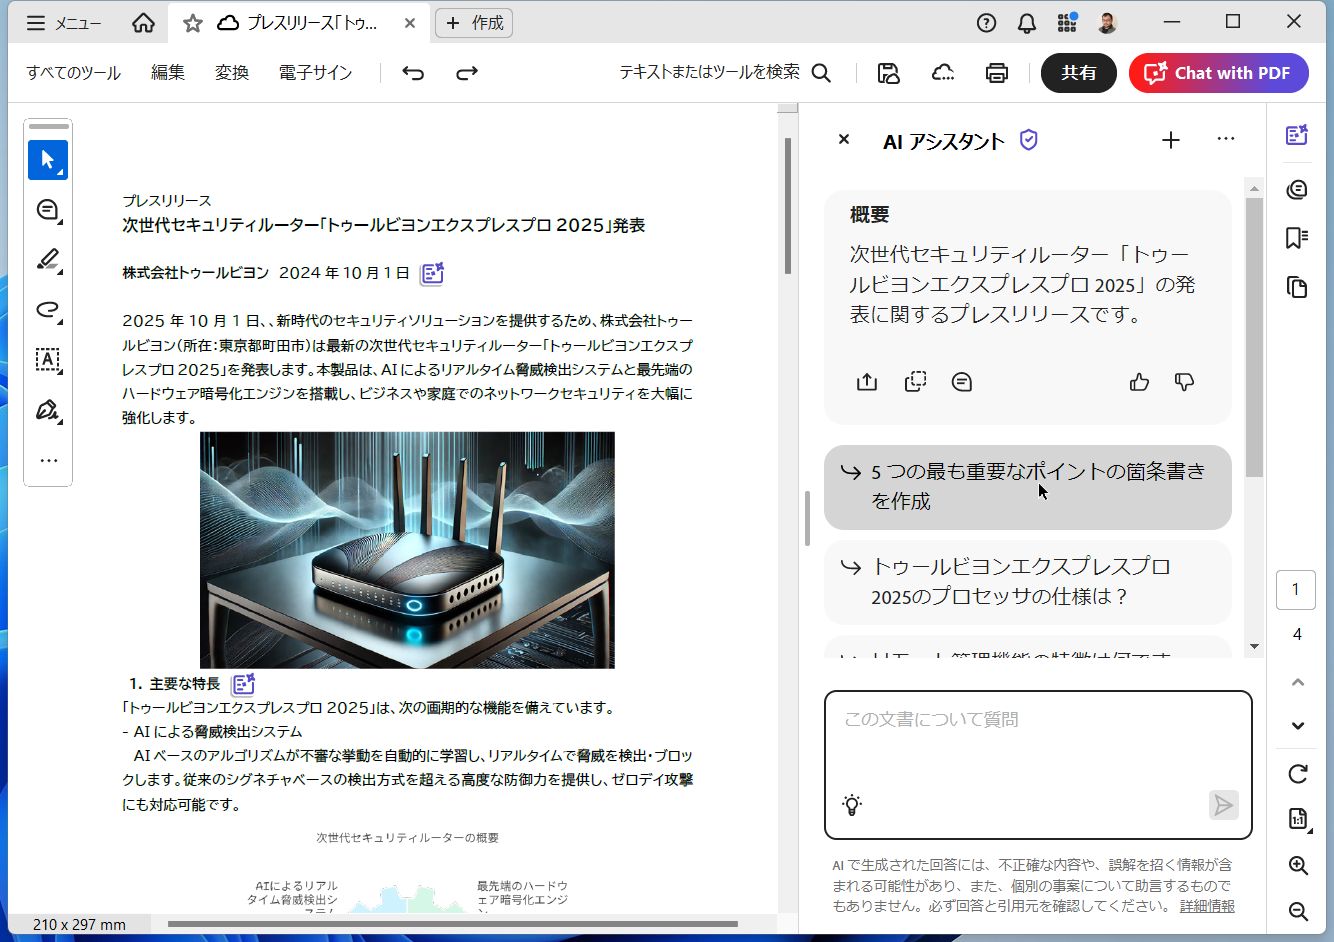Choose the highlighter pen tool
The width and height of the screenshot is (1334, 942).
click(x=47, y=260)
